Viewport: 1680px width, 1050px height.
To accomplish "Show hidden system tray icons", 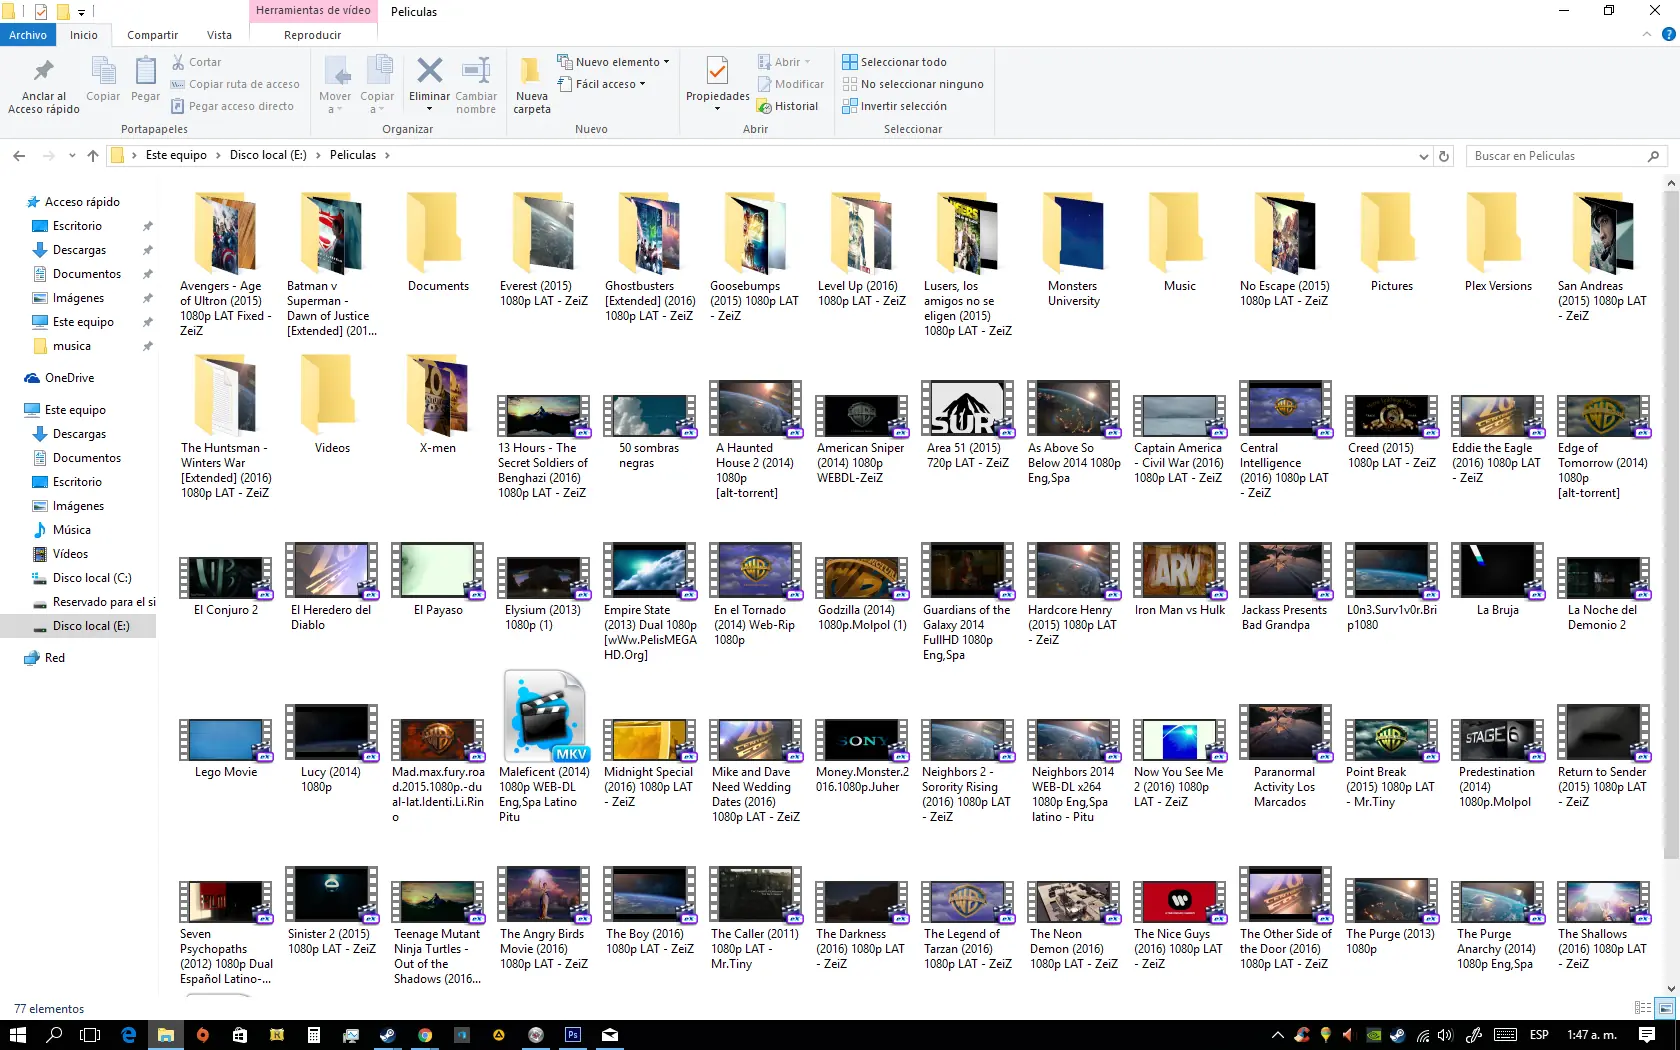I will (1277, 1035).
